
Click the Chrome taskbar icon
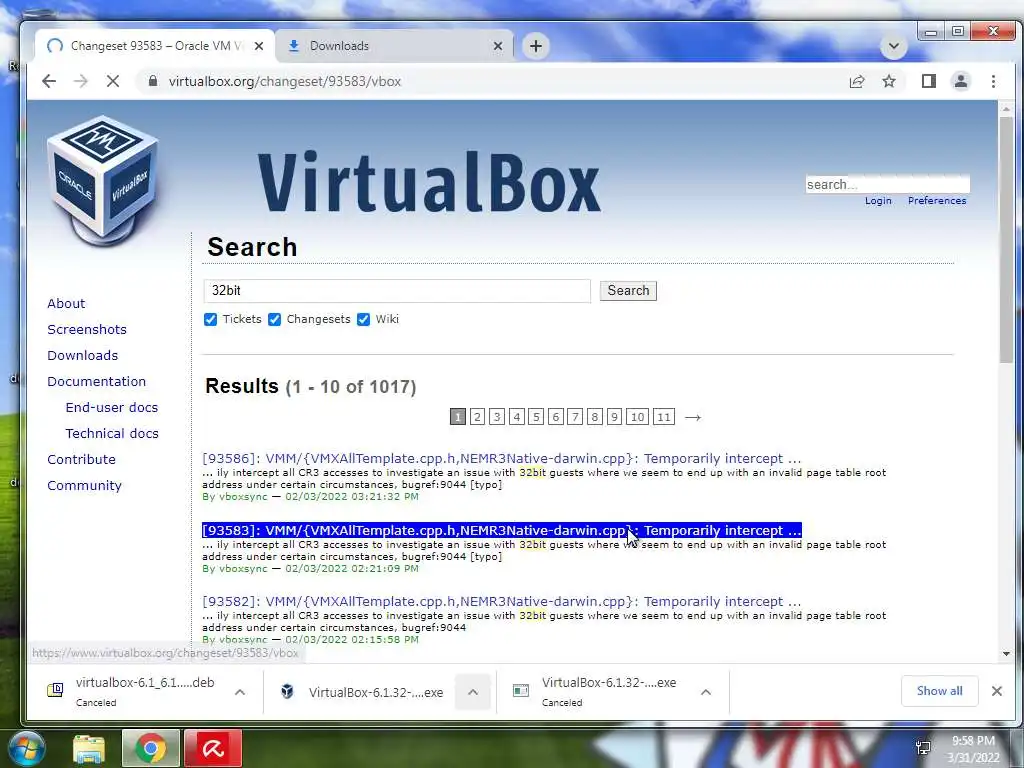pos(151,748)
